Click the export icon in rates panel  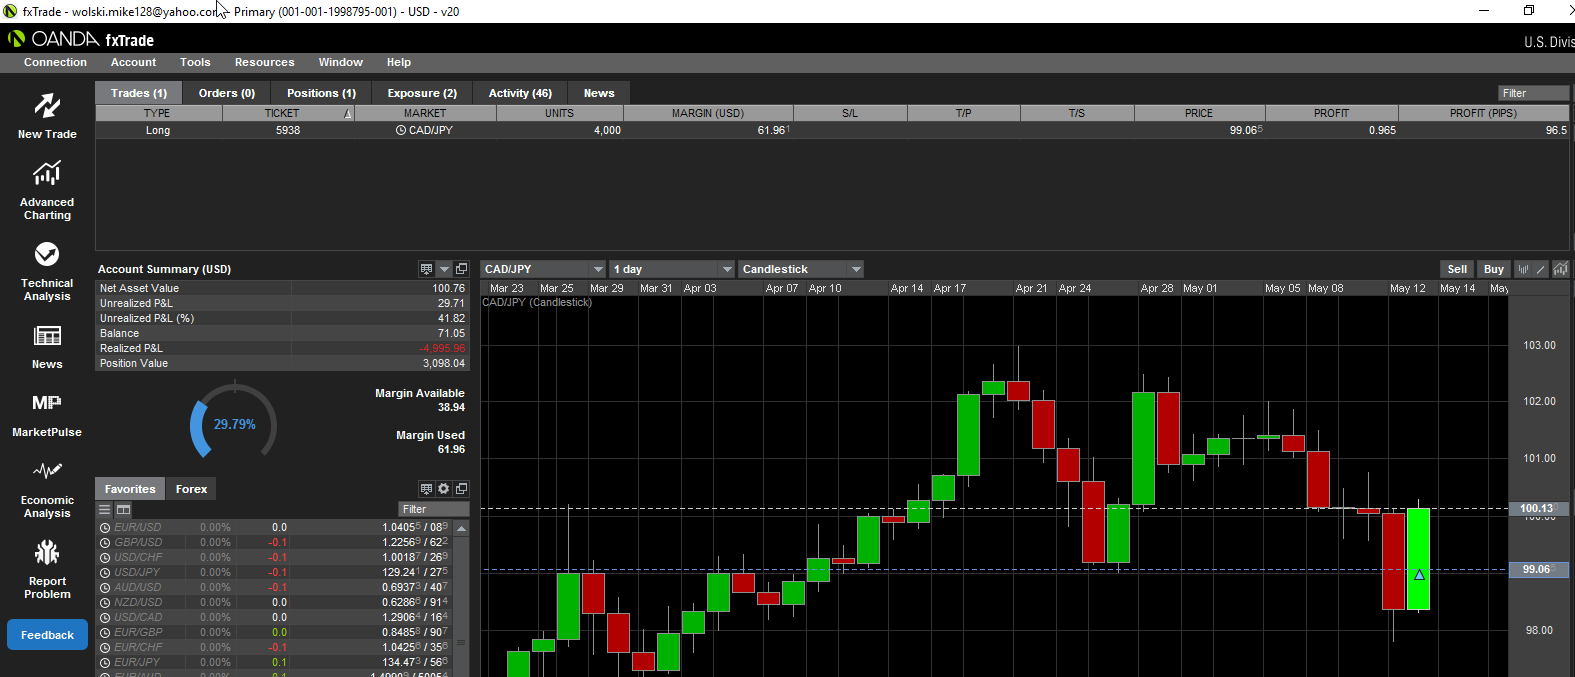click(426, 489)
